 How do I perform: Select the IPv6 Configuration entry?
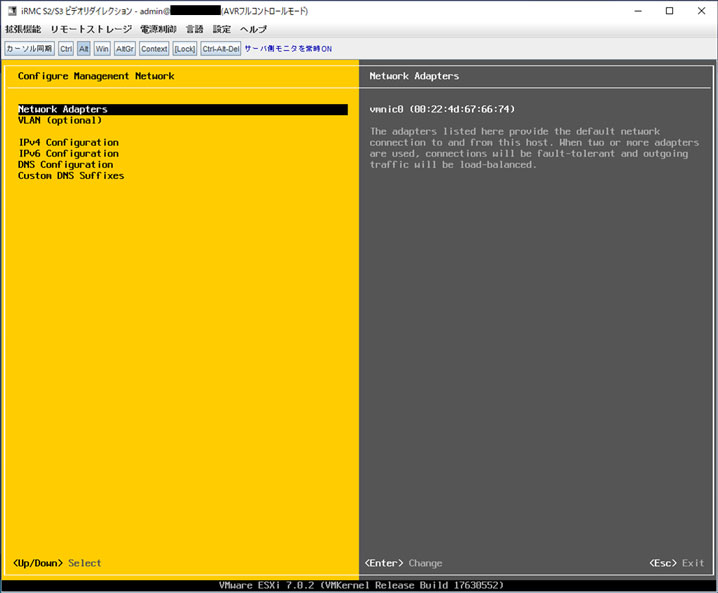tap(68, 153)
